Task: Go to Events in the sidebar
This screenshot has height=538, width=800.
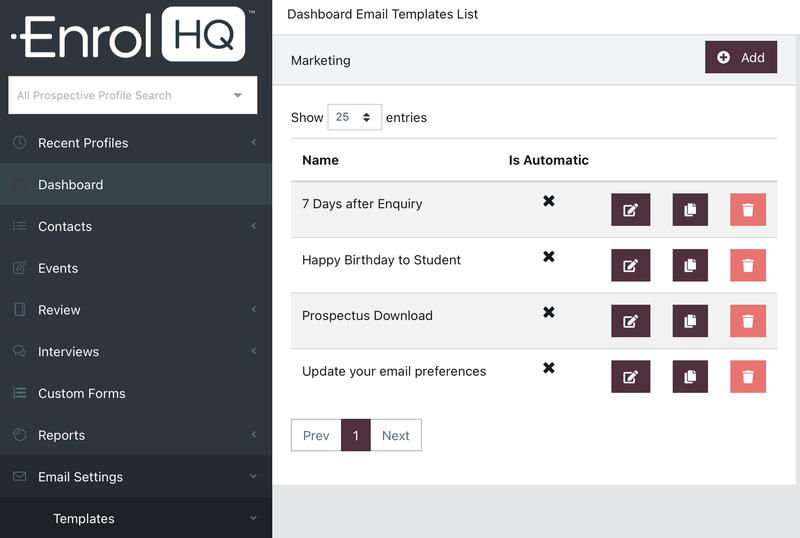Action: [58, 268]
